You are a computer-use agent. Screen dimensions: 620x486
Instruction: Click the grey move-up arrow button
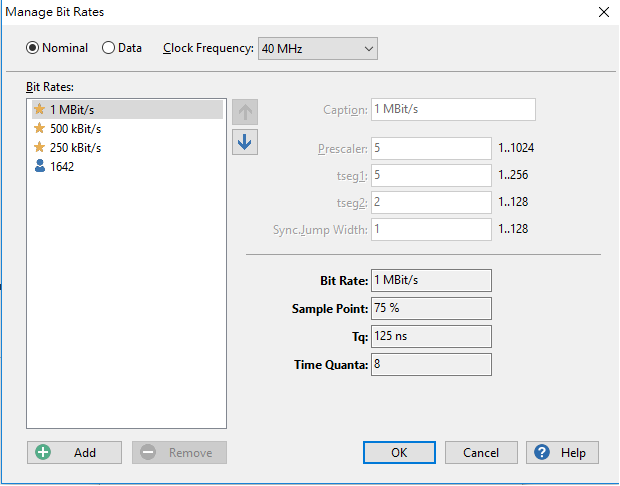[245, 112]
